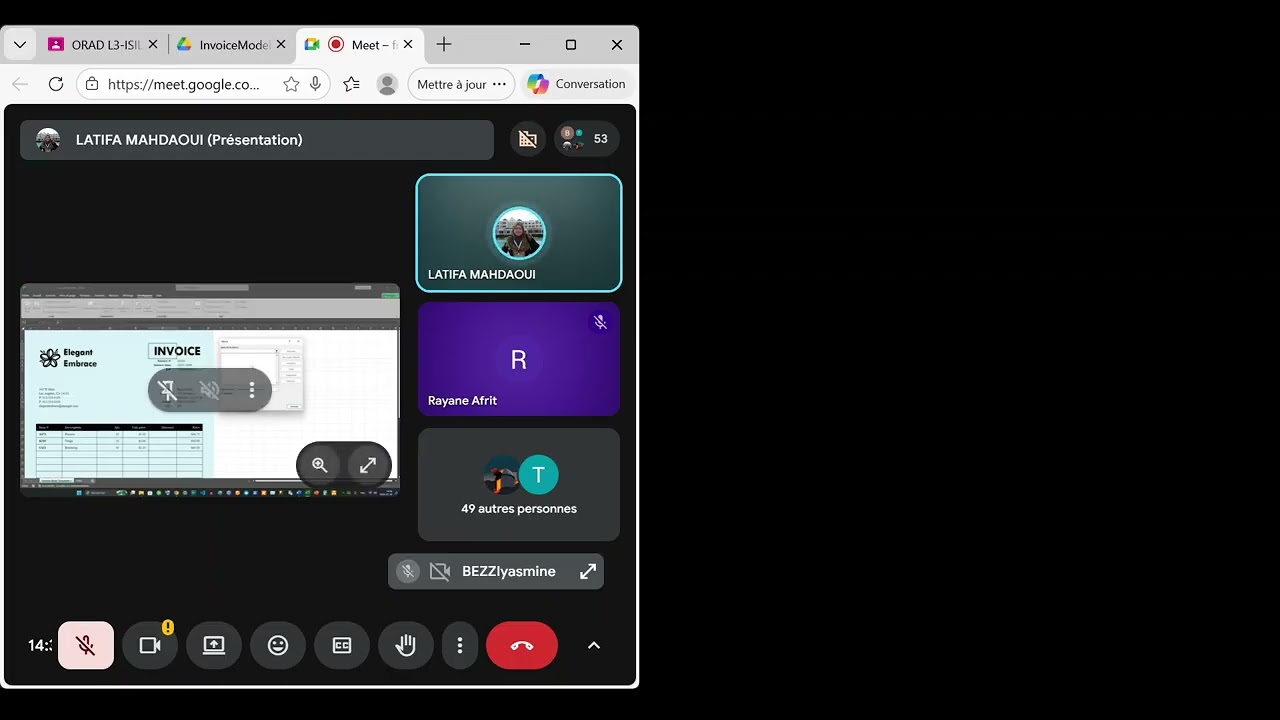Click the shared invoice presentation
The height and width of the screenshot is (720, 1280).
point(210,390)
